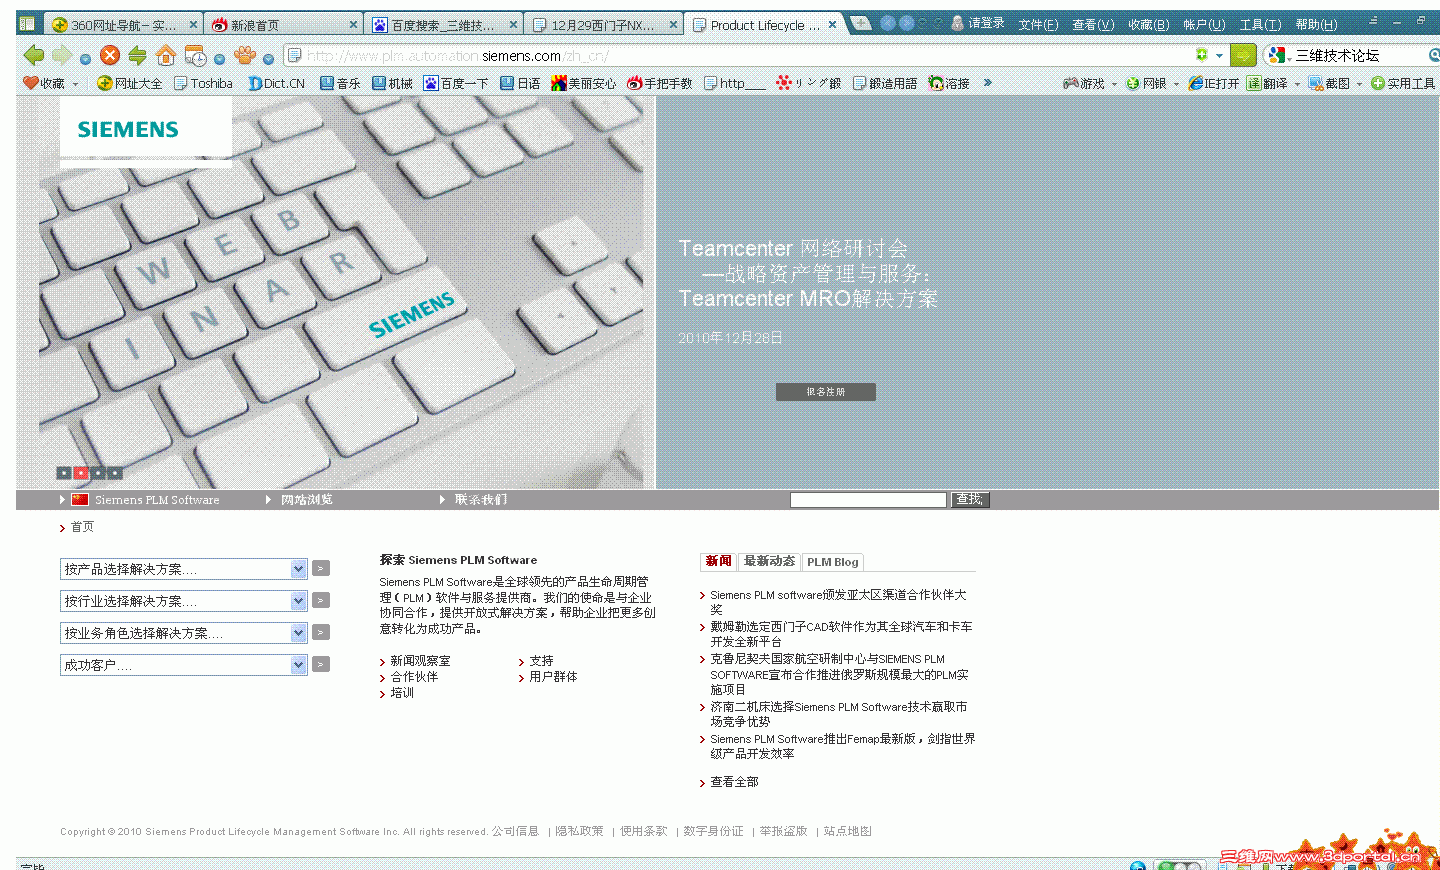Screen dimensions: 1440x870
Task: Select the second (red) banner slide dot
Action: [x=81, y=473]
